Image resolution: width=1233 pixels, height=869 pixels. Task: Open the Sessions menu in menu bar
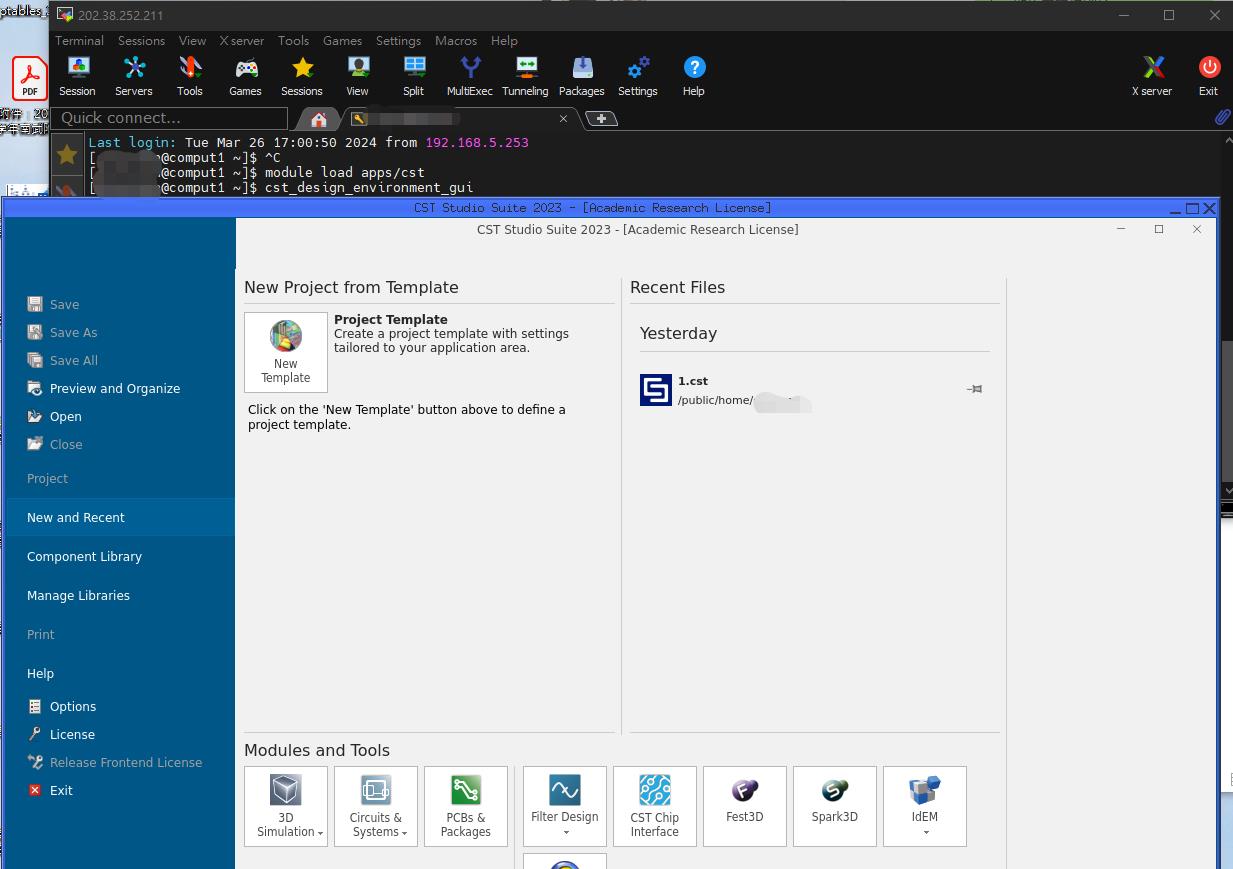coord(141,41)
